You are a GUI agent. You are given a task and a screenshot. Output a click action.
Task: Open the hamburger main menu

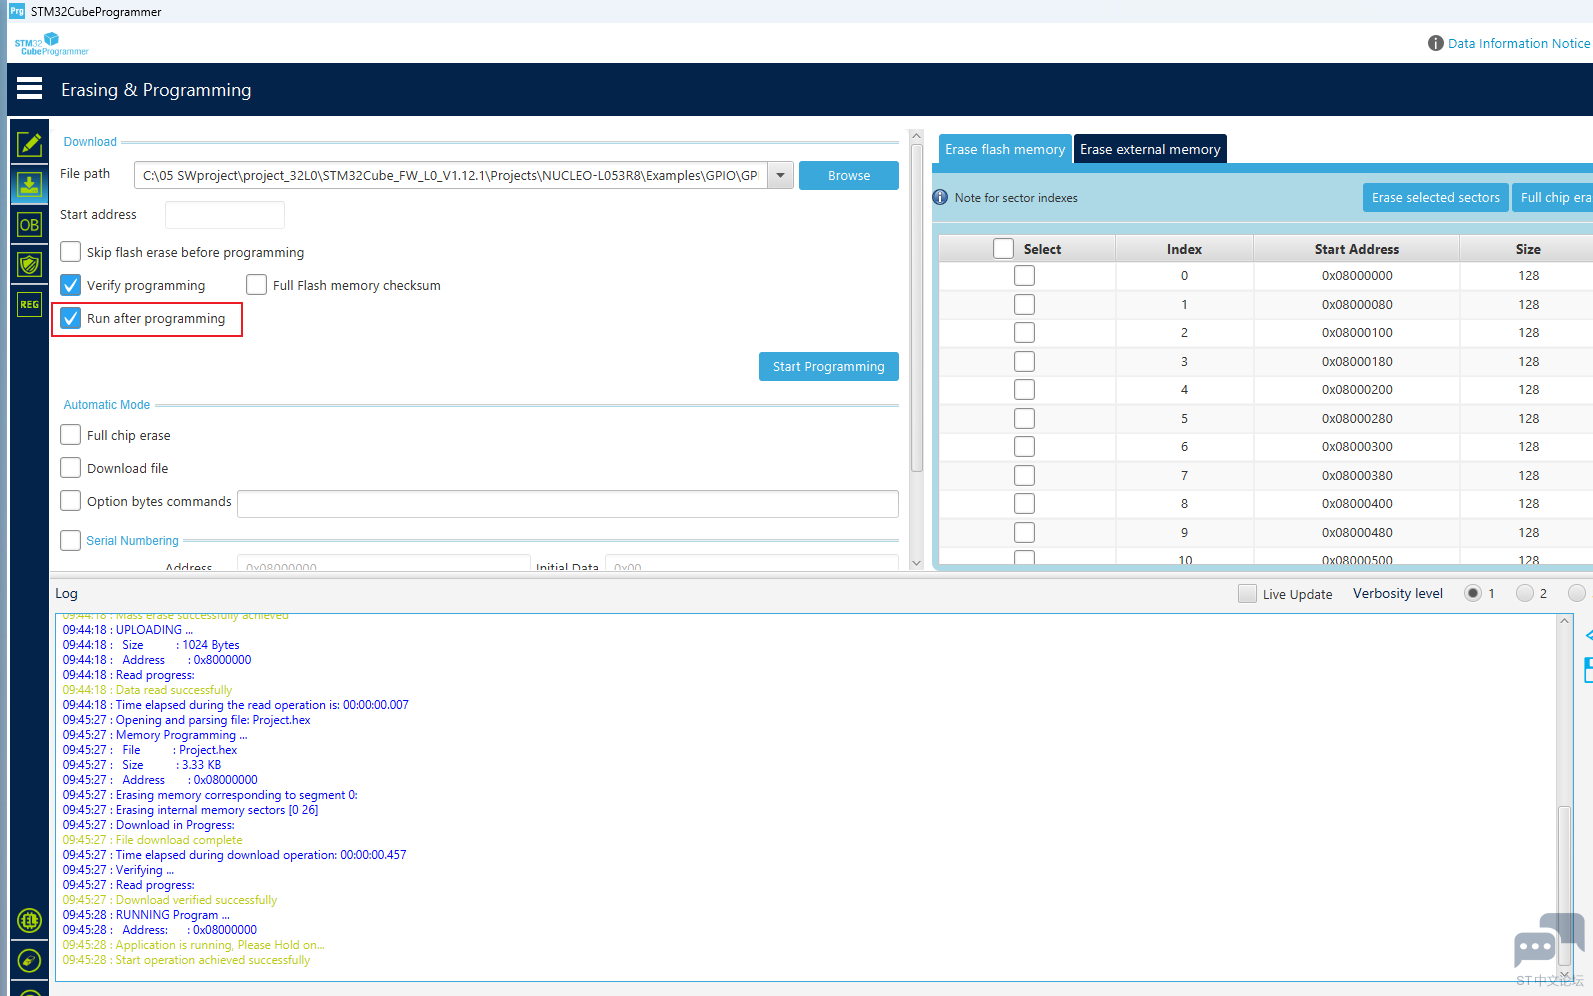pos(30,89)
